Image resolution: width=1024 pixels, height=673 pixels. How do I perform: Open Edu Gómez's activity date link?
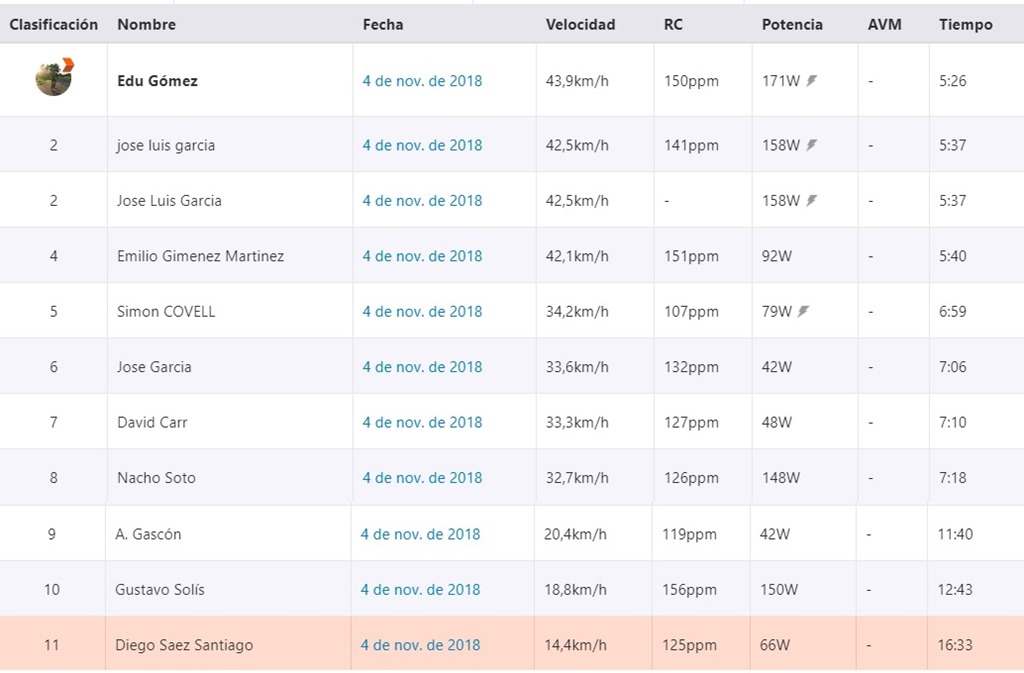coord(422,81)
